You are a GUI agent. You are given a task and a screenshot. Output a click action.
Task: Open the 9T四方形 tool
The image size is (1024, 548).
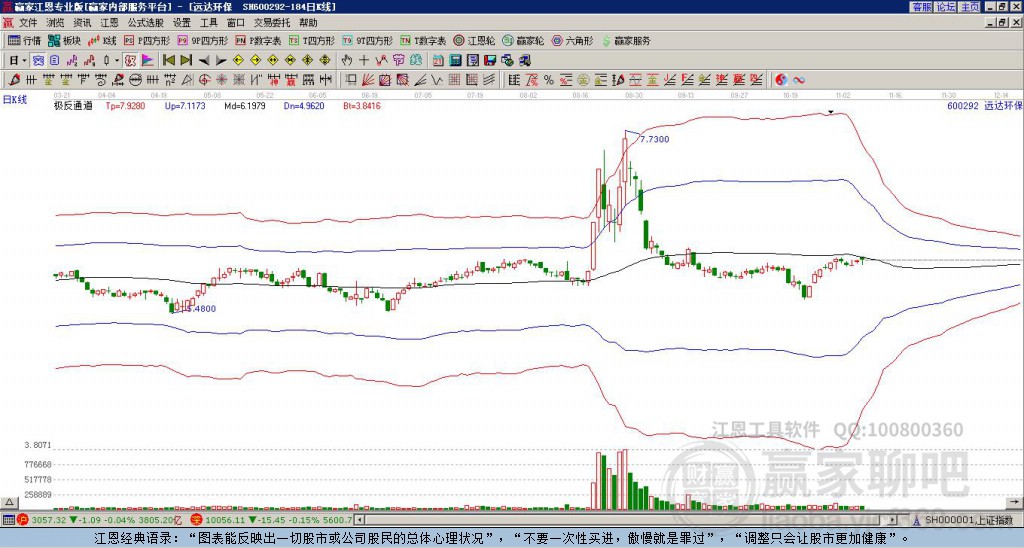[368, 40]
